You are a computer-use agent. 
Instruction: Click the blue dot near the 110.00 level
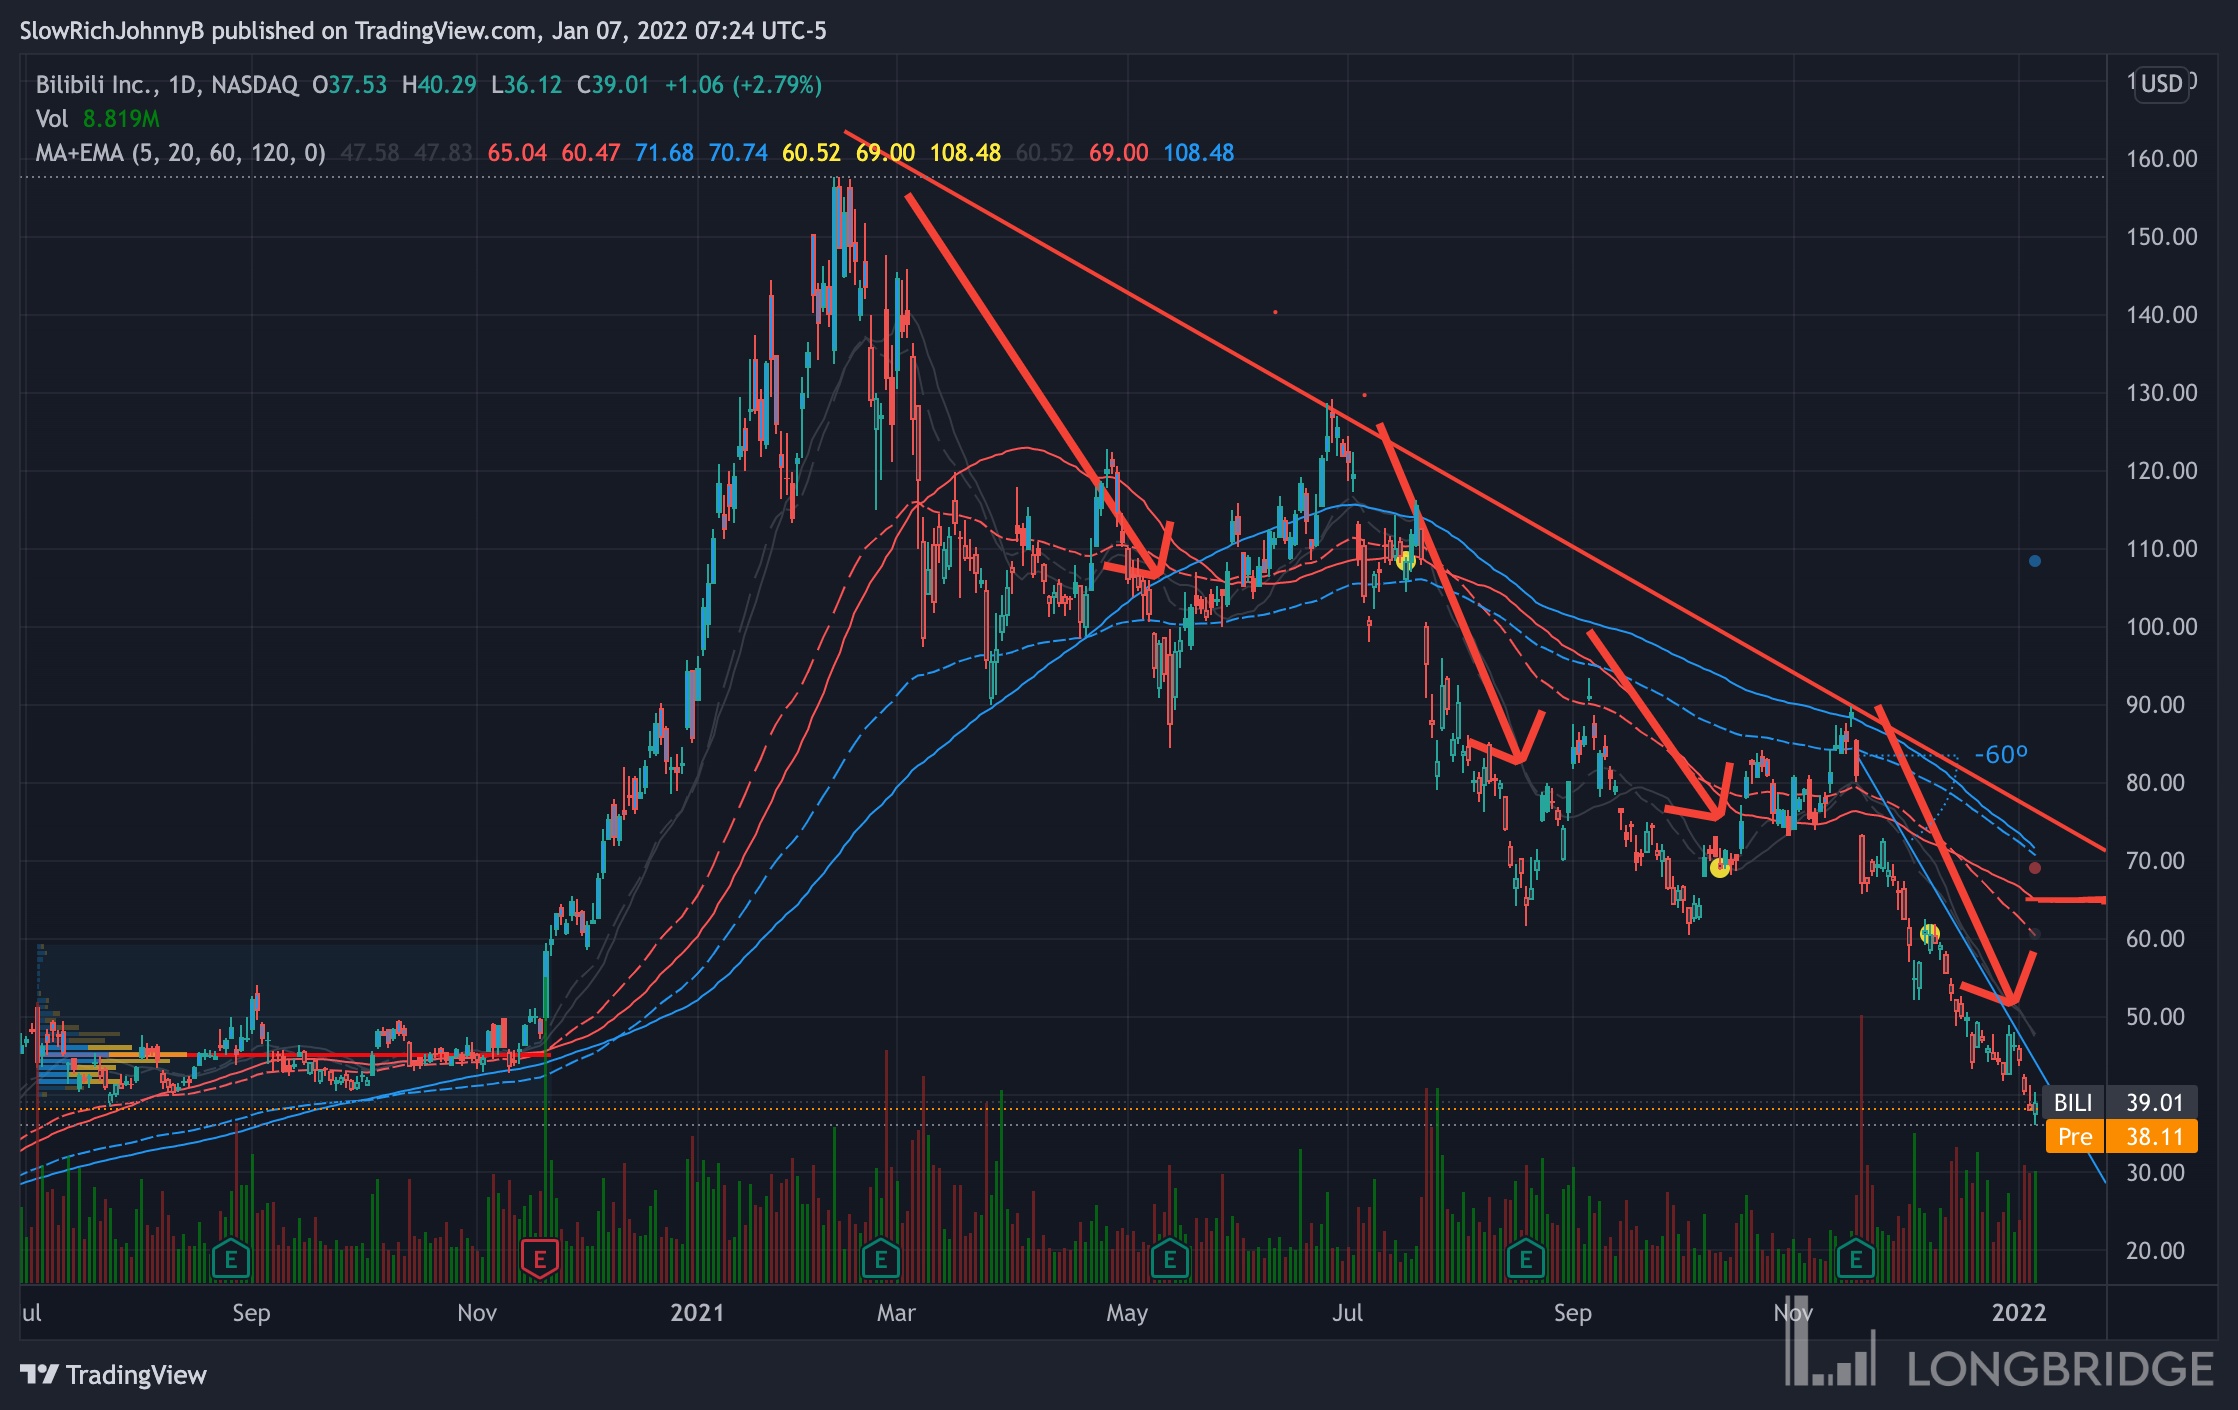coord(2034,561)
